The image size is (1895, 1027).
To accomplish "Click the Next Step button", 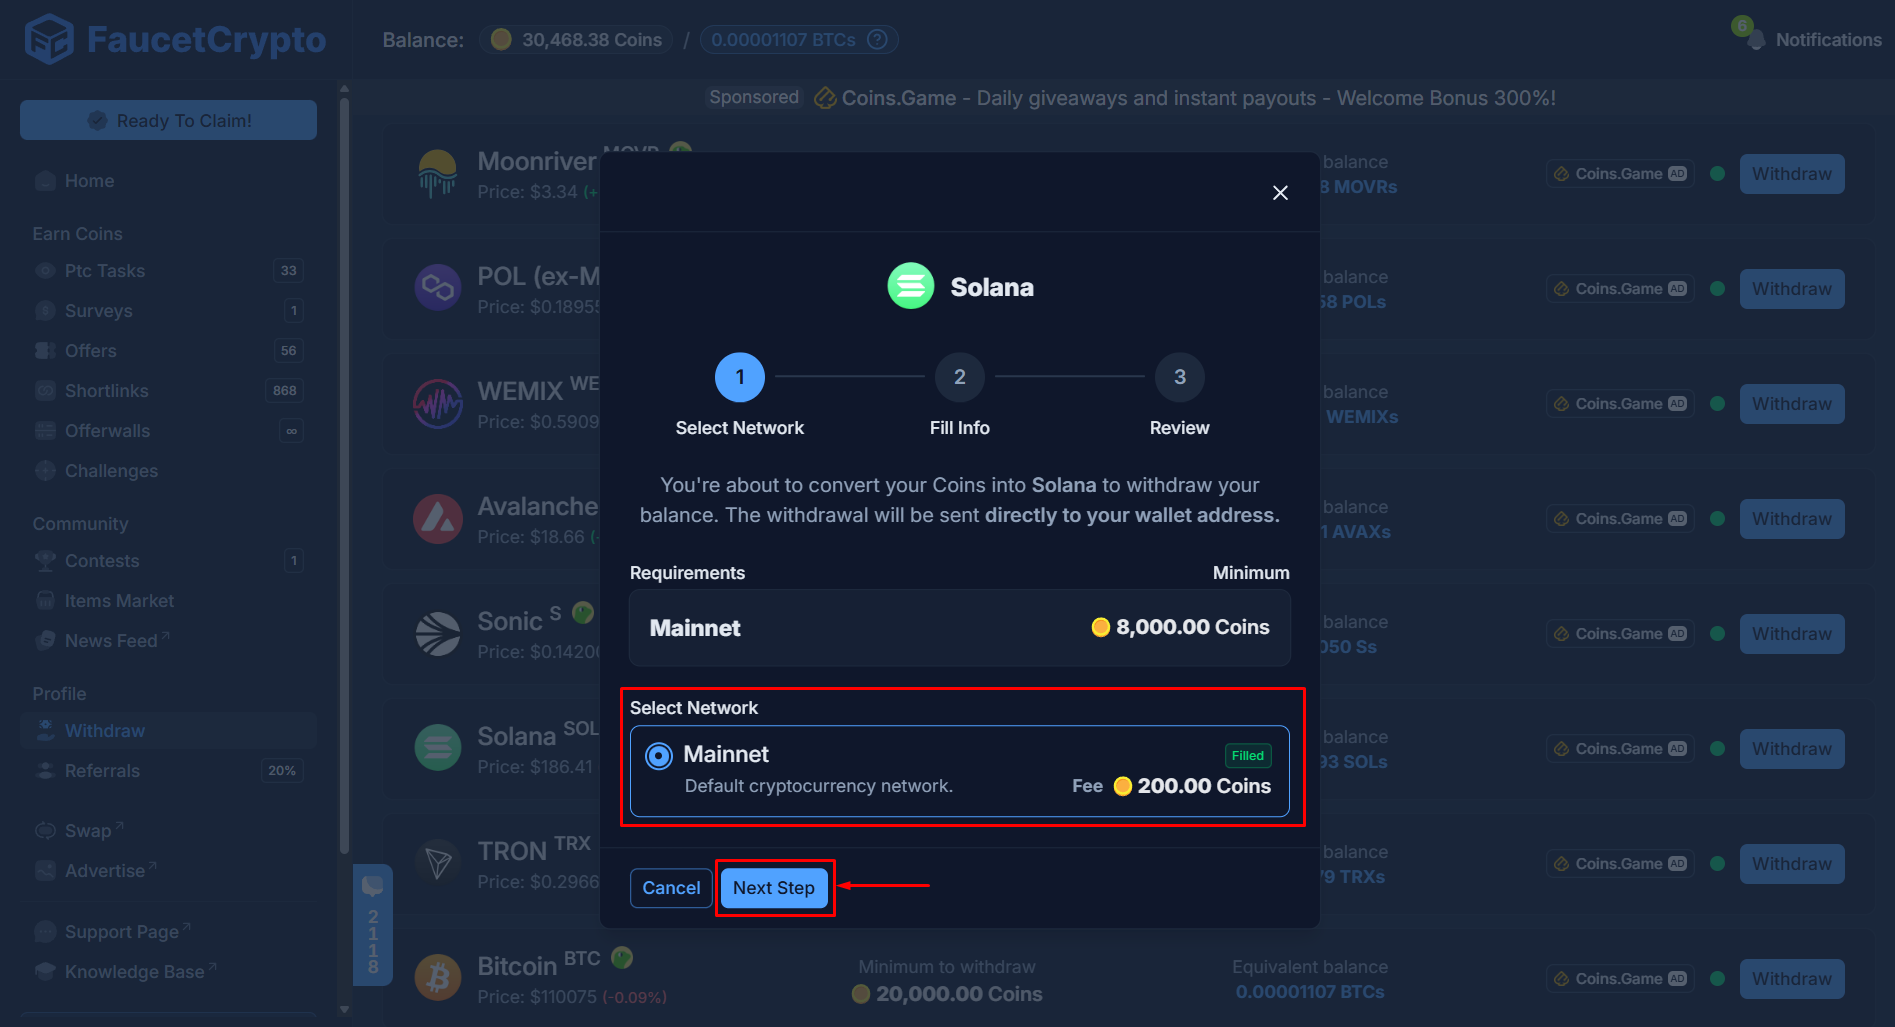I will (x=774, y=887).
